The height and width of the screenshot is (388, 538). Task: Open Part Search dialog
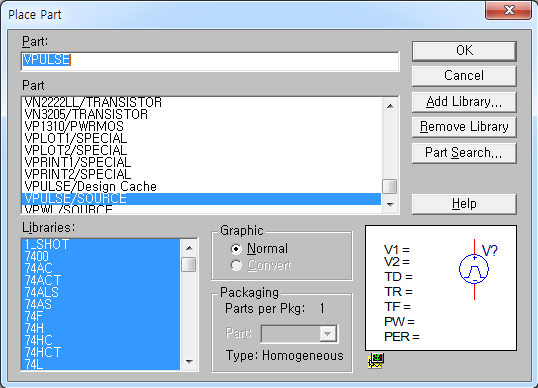464,153
